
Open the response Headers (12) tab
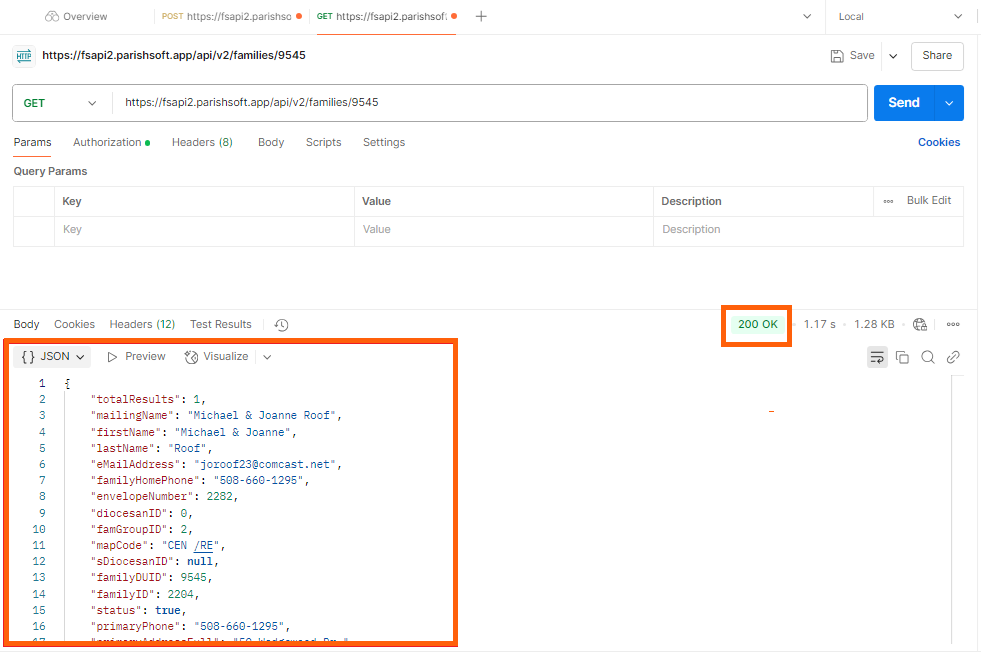[x=142, y=325]
